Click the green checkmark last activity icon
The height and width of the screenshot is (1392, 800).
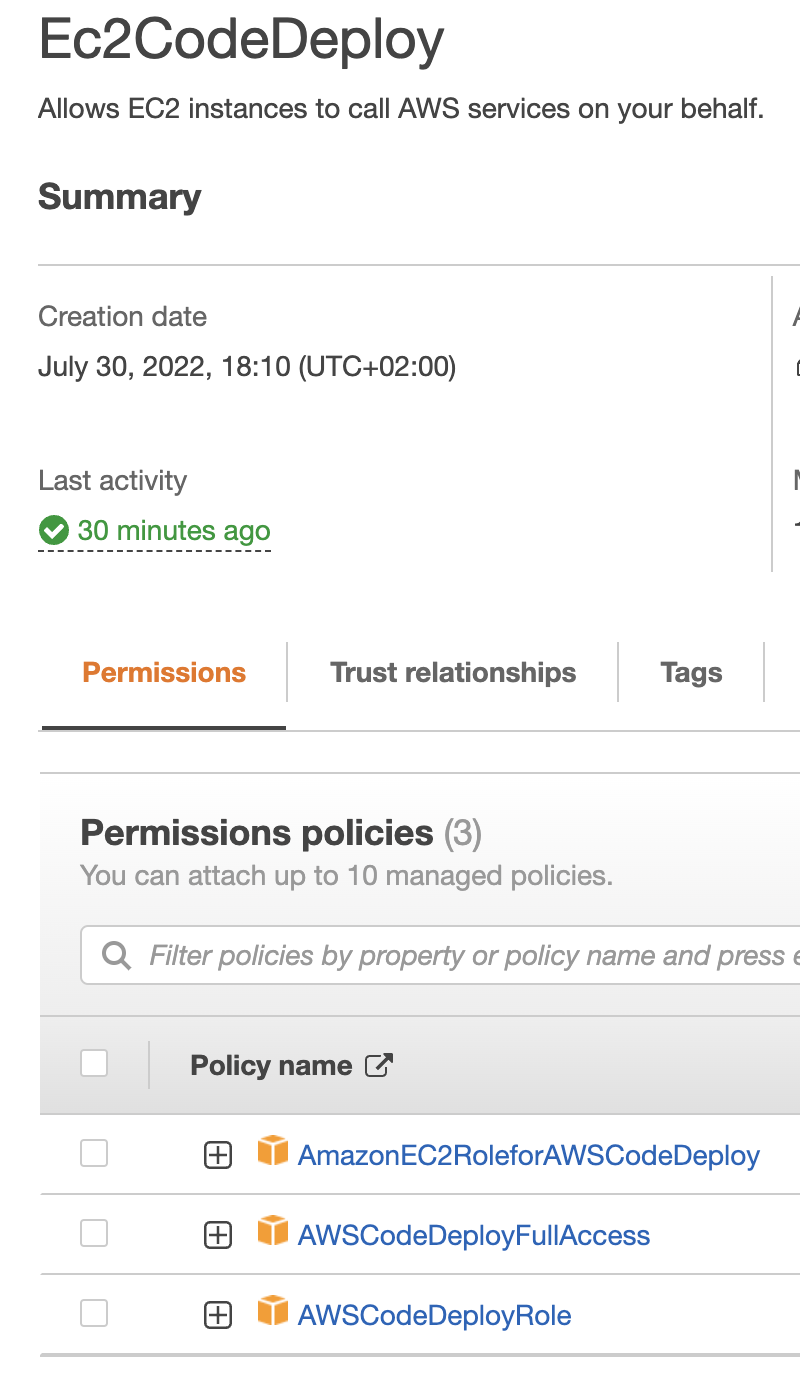coord(54,530)
